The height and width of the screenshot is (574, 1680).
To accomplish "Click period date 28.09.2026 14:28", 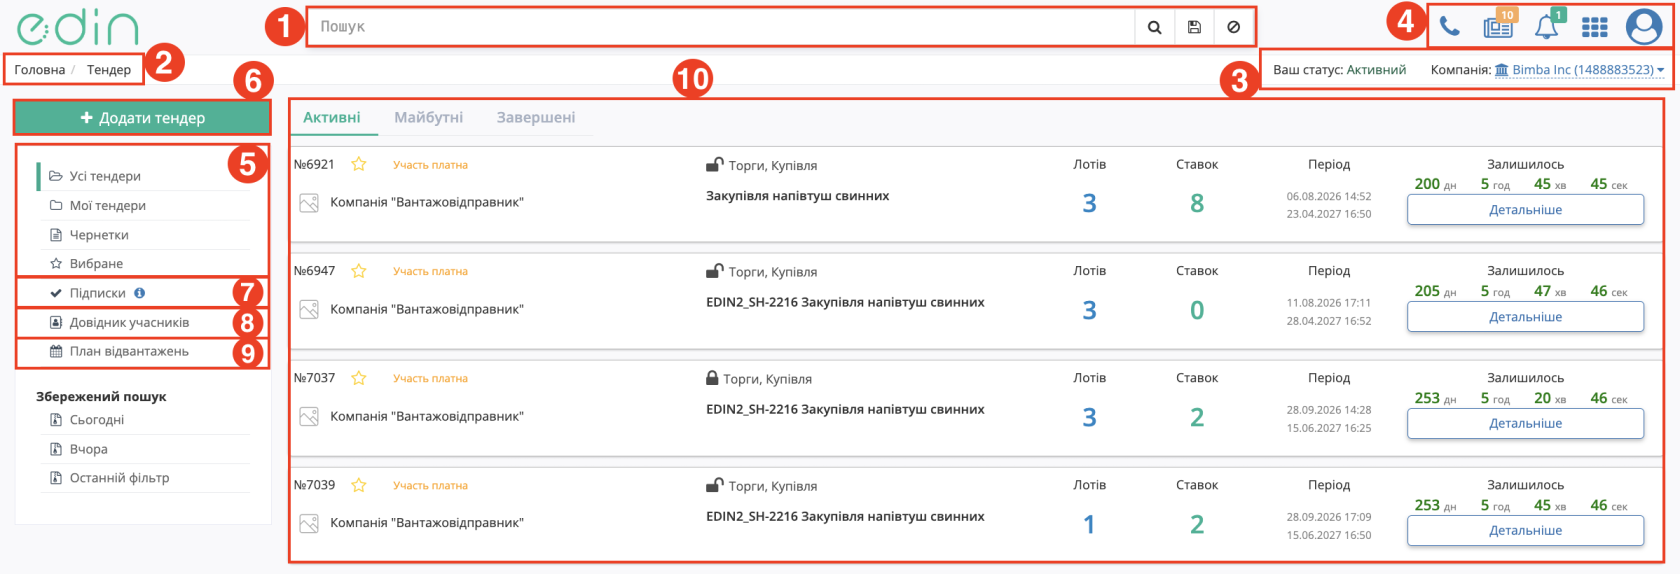I will tap(1329, 410).
